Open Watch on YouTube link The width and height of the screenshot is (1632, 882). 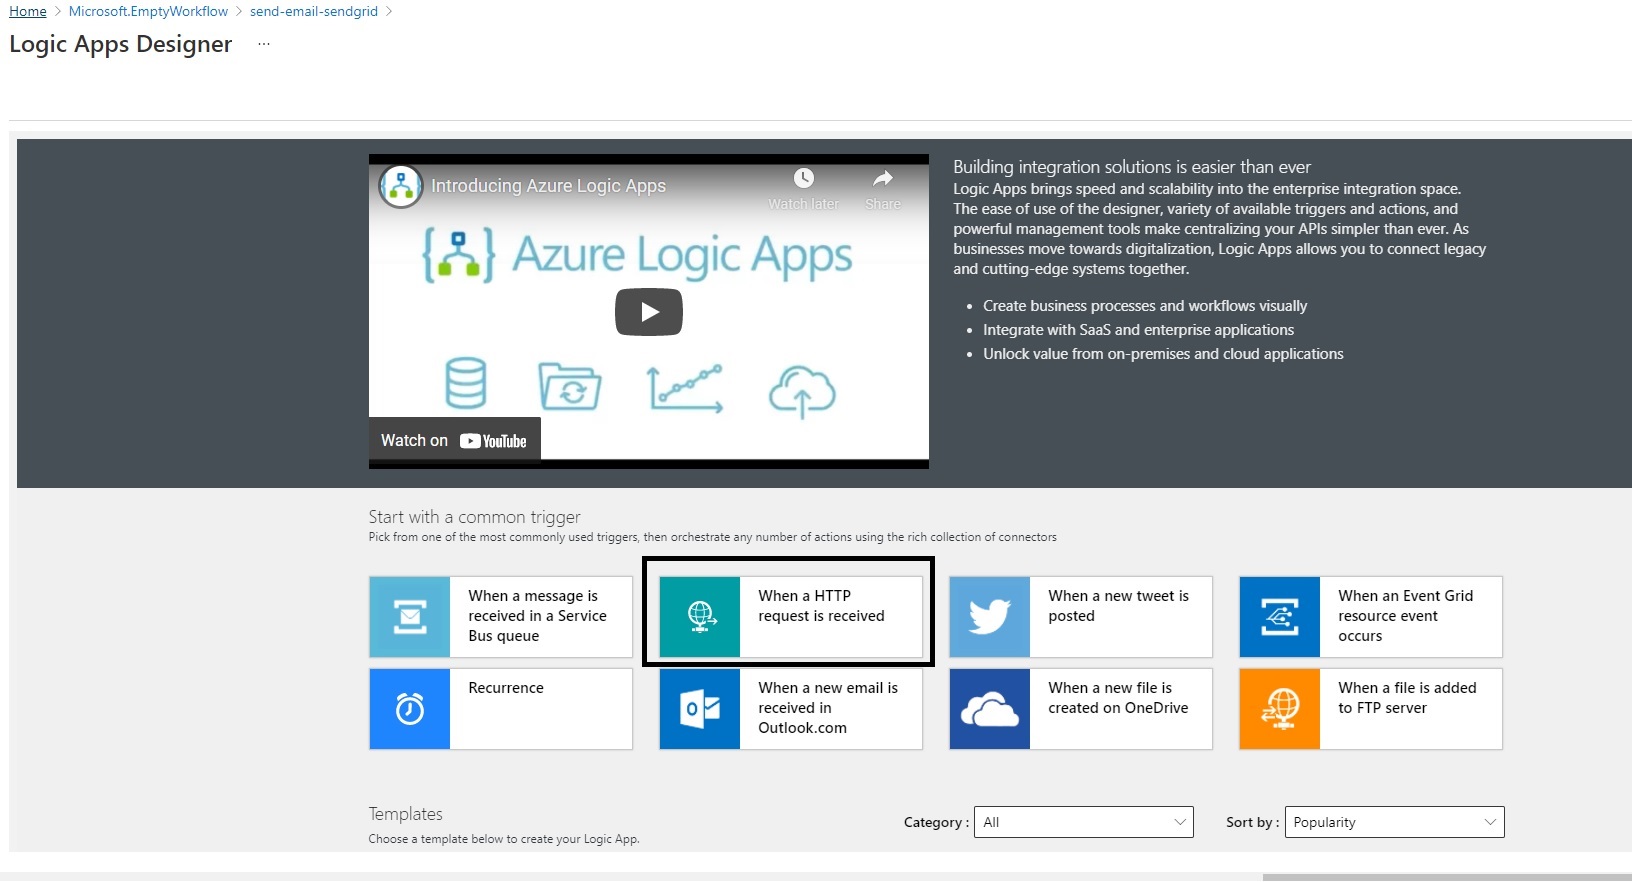455,441
